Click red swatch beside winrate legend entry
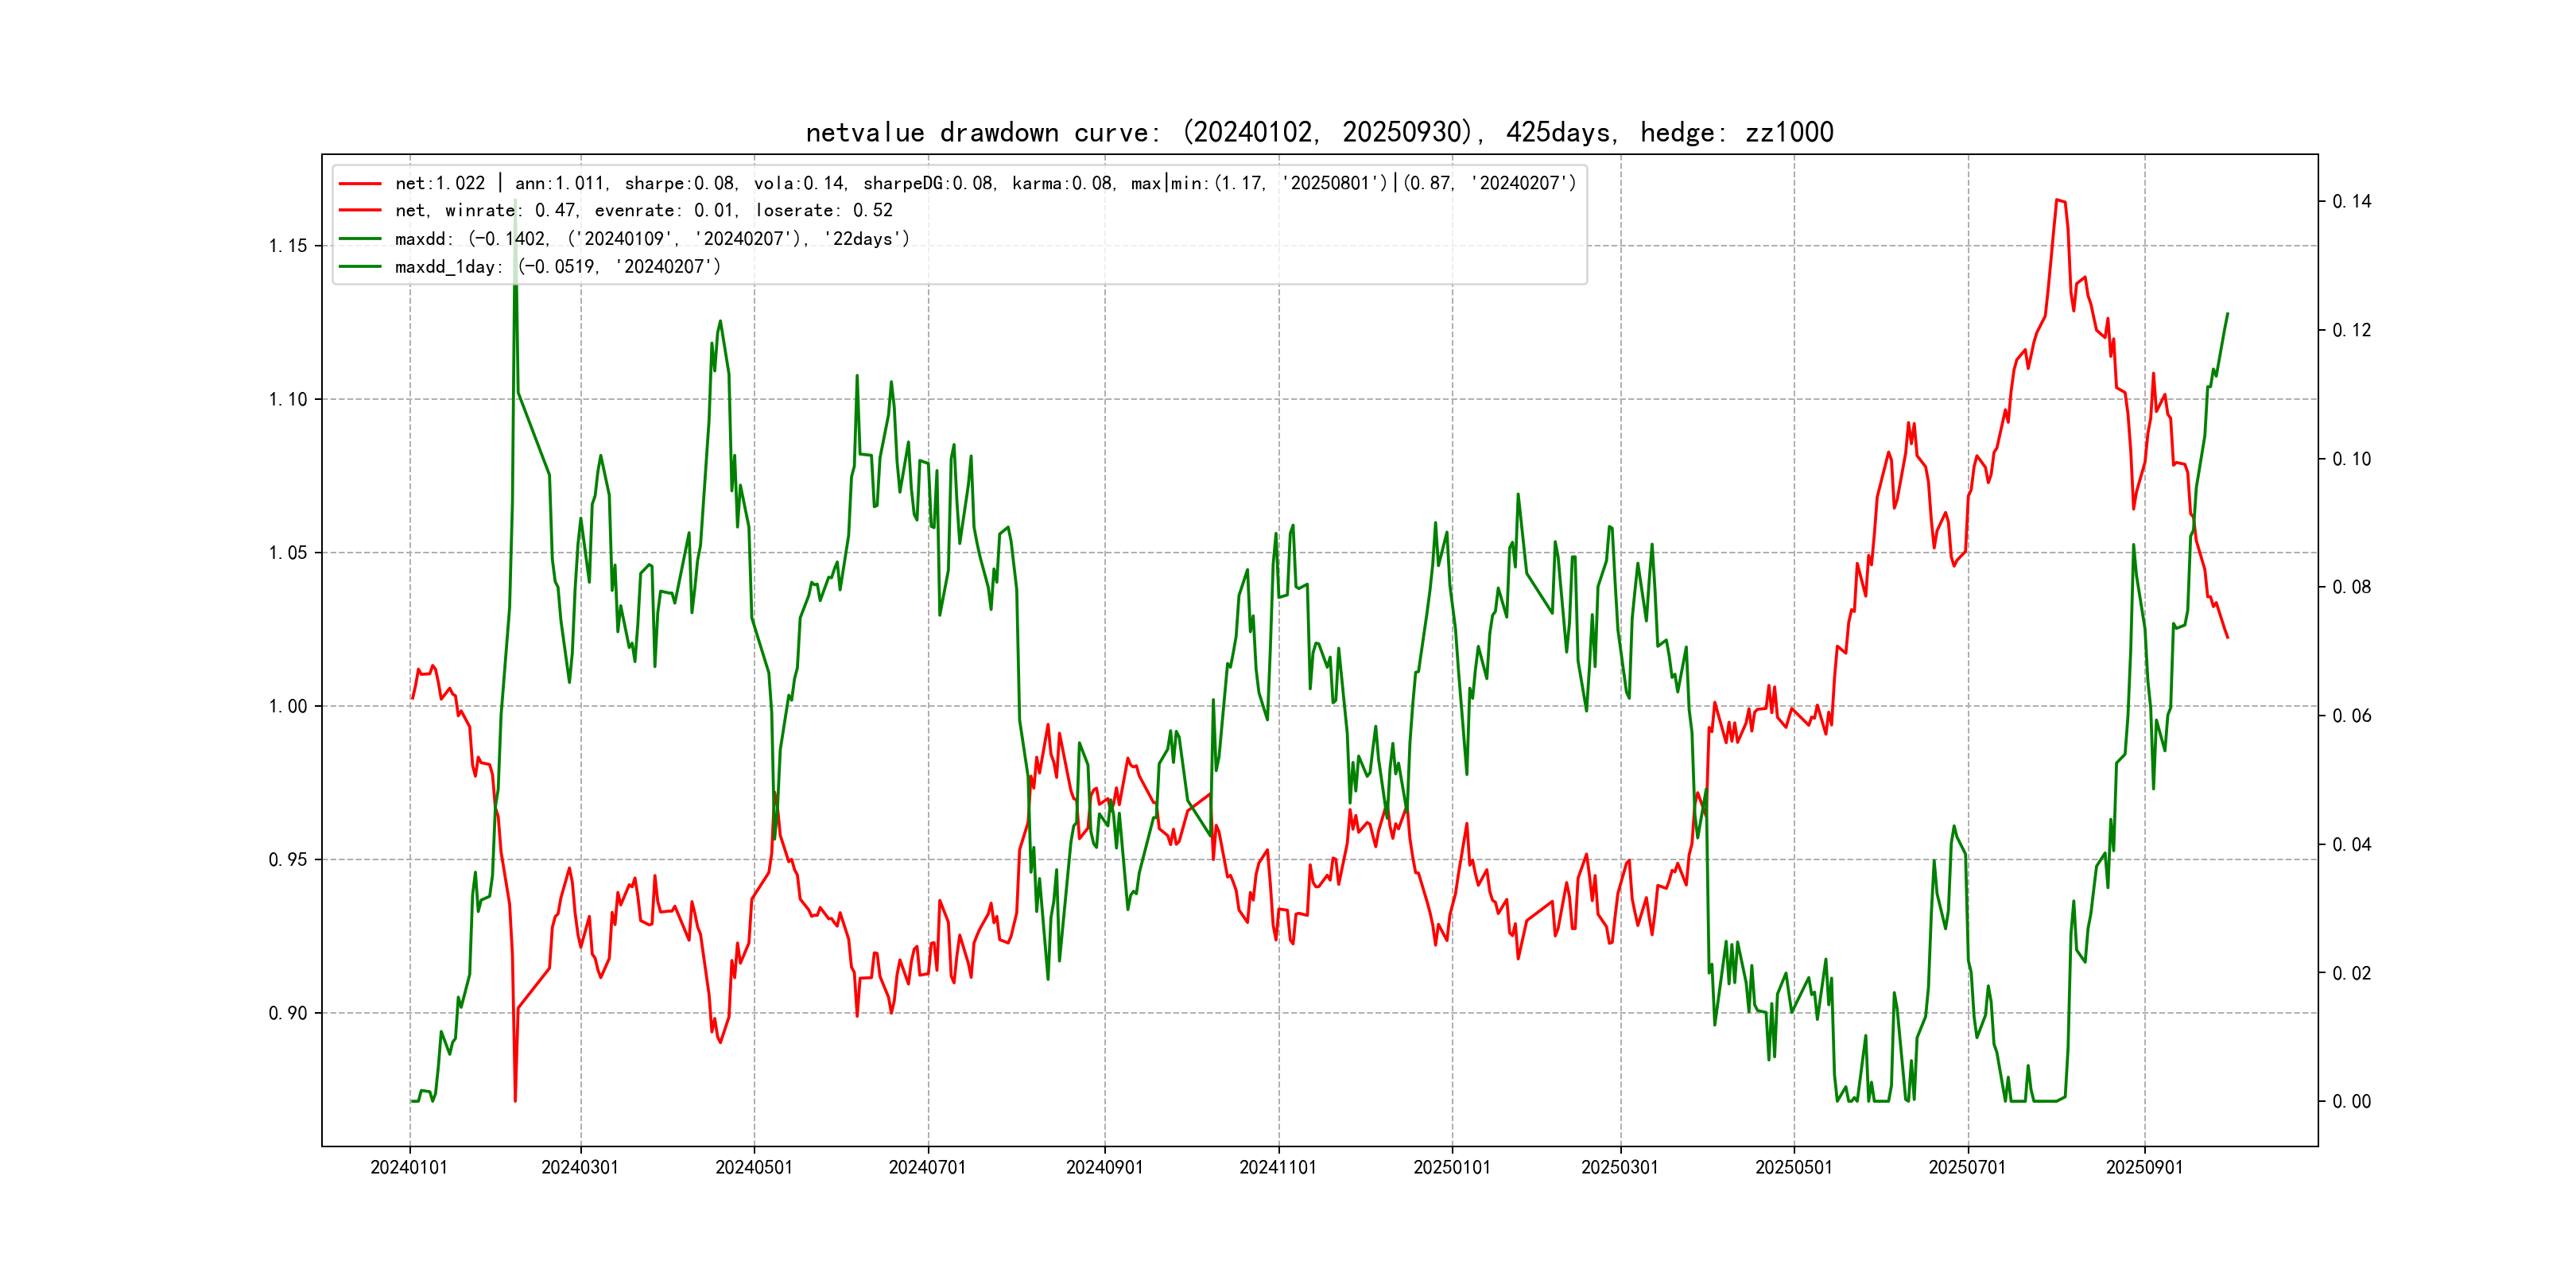Viewport: 2576px width, 1288px height. [360, 211]
